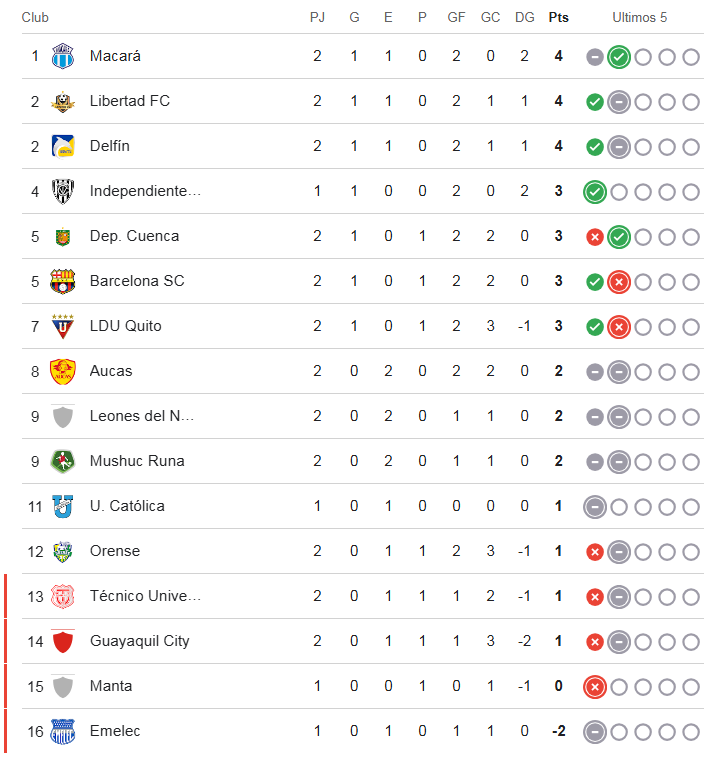
Task: Click the Aucas club crest icon
Action: (x=63, y=371)
